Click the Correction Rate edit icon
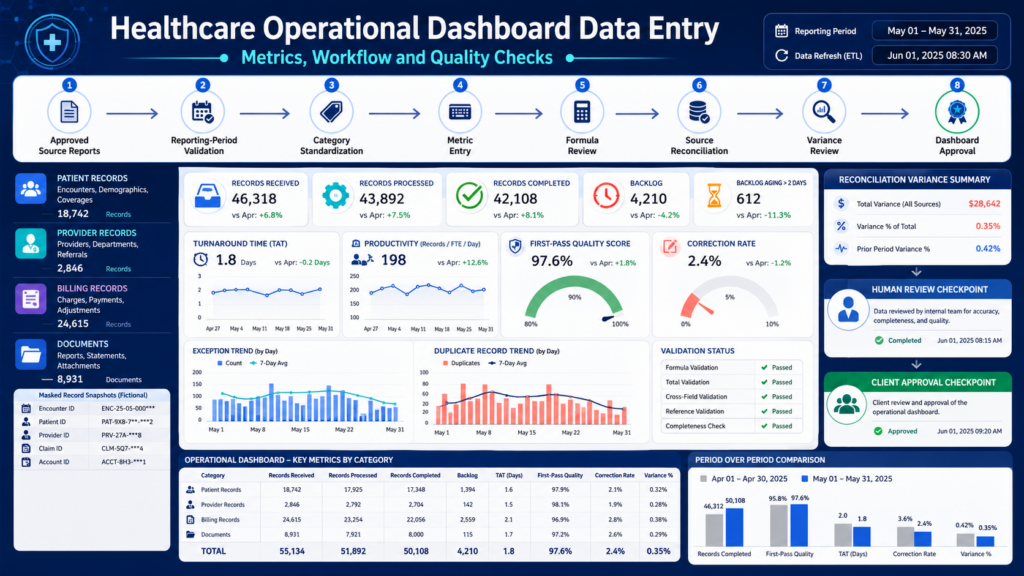The image size is (1024, 576). click(670, 246)
